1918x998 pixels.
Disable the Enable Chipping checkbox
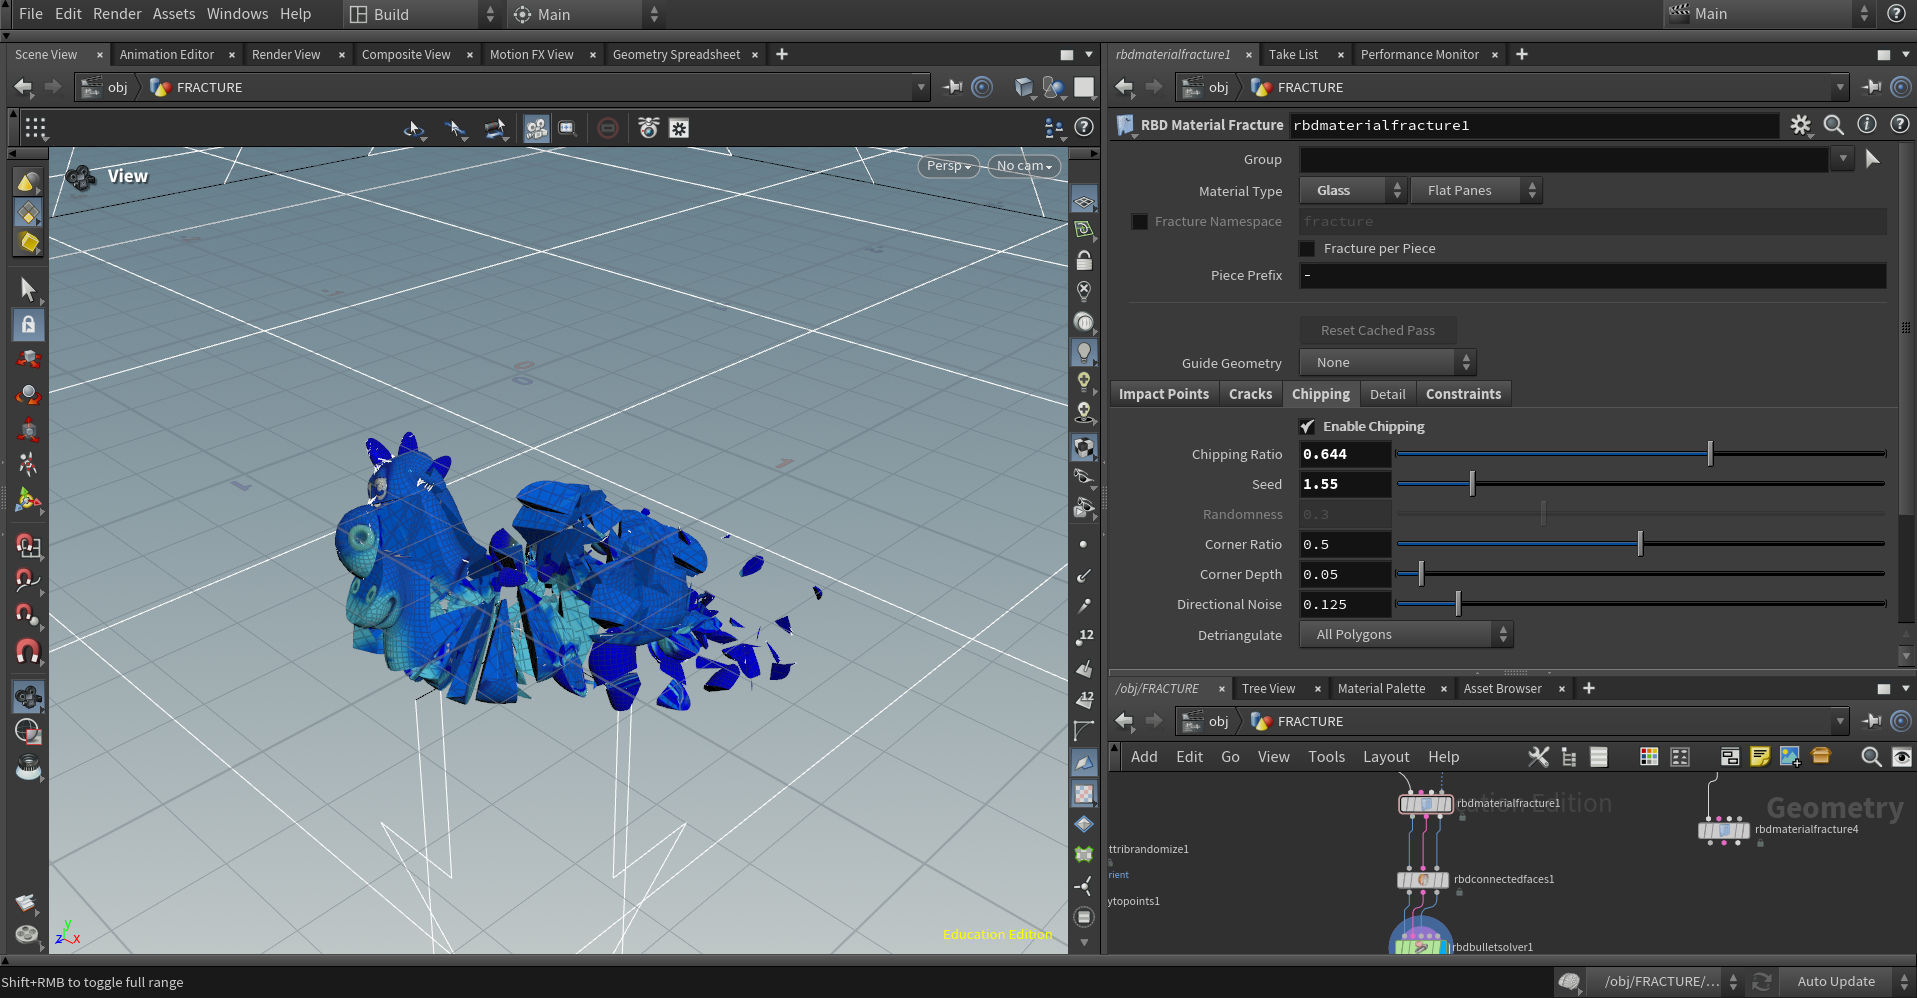pyautogui.click(x=1307, y=426)
